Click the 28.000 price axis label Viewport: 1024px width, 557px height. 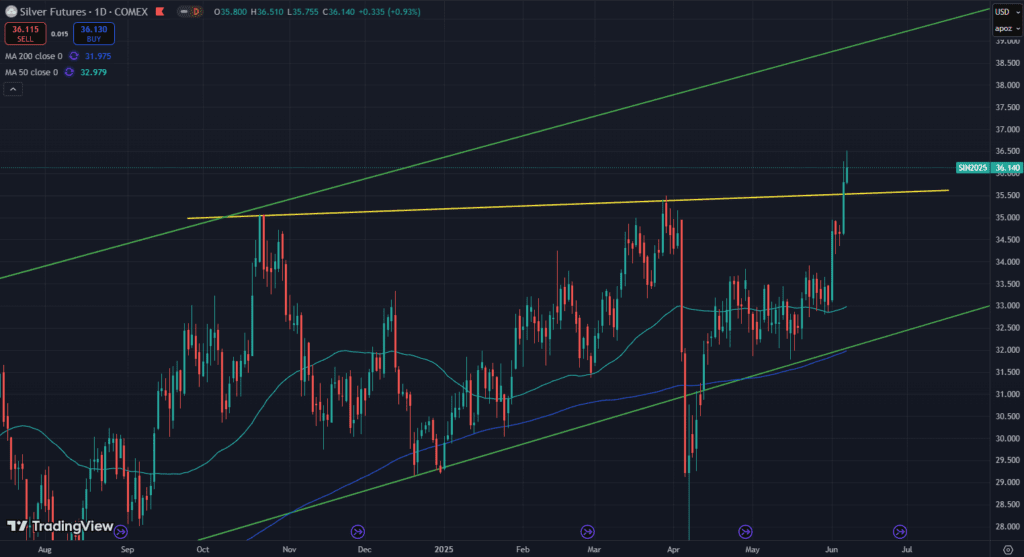(1008, 527)
